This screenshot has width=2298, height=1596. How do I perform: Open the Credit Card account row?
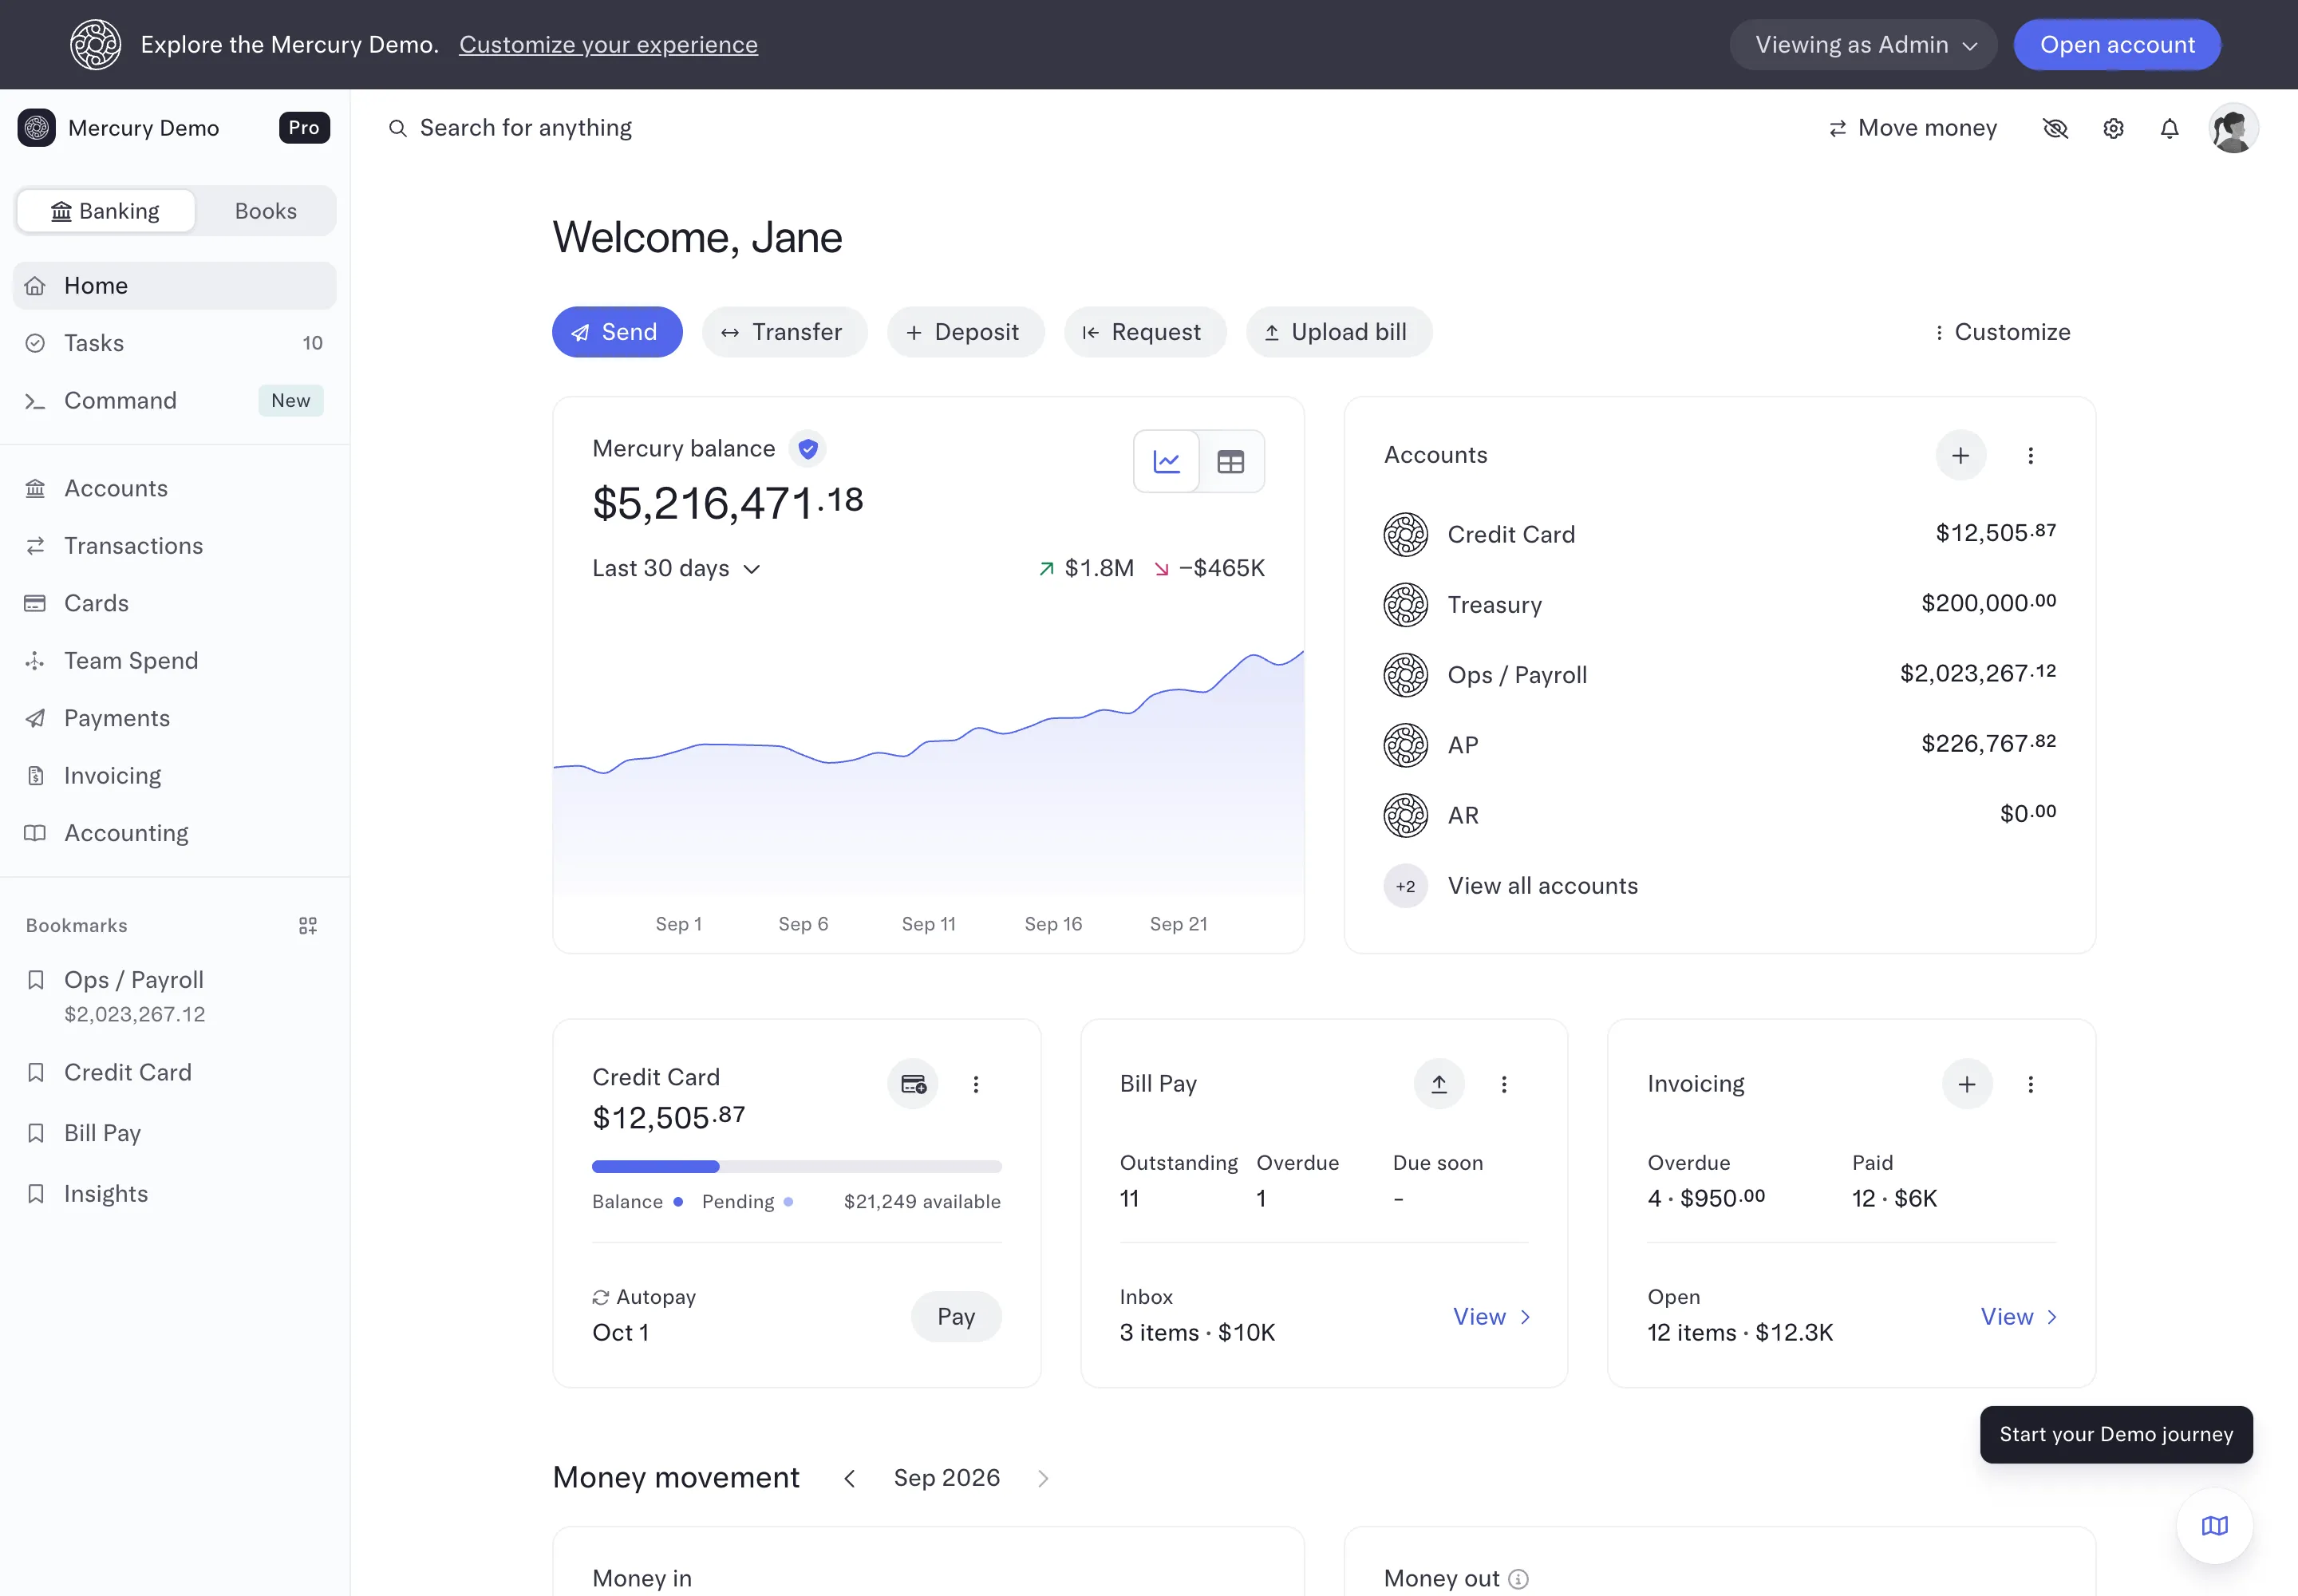click(1719, 534)
